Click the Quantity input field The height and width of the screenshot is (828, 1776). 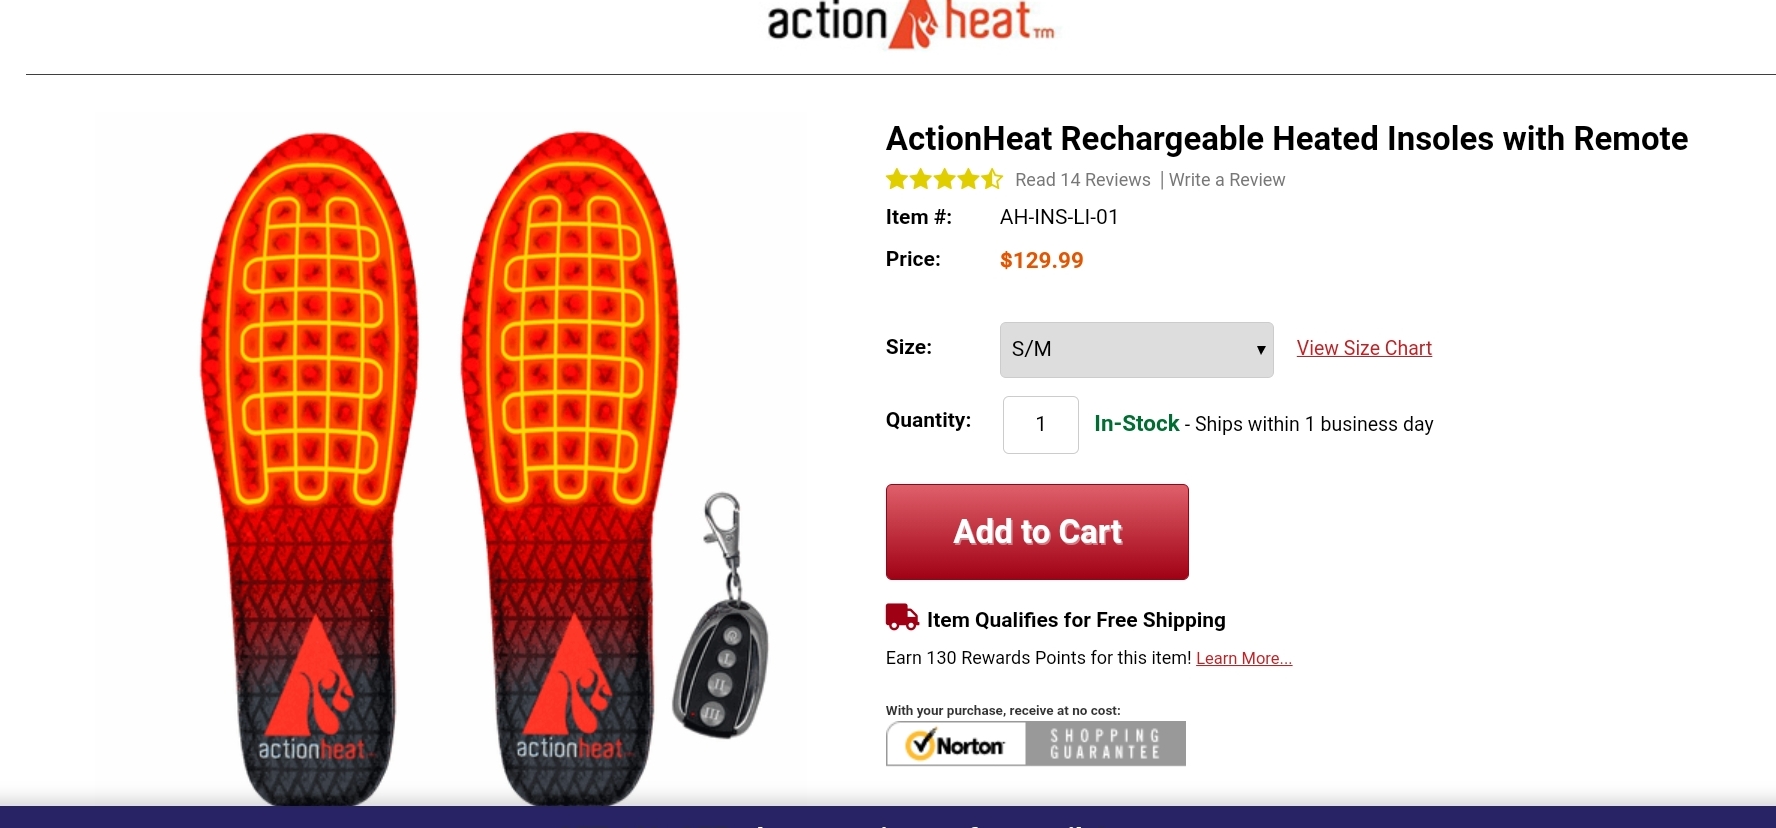point(1041,425)
